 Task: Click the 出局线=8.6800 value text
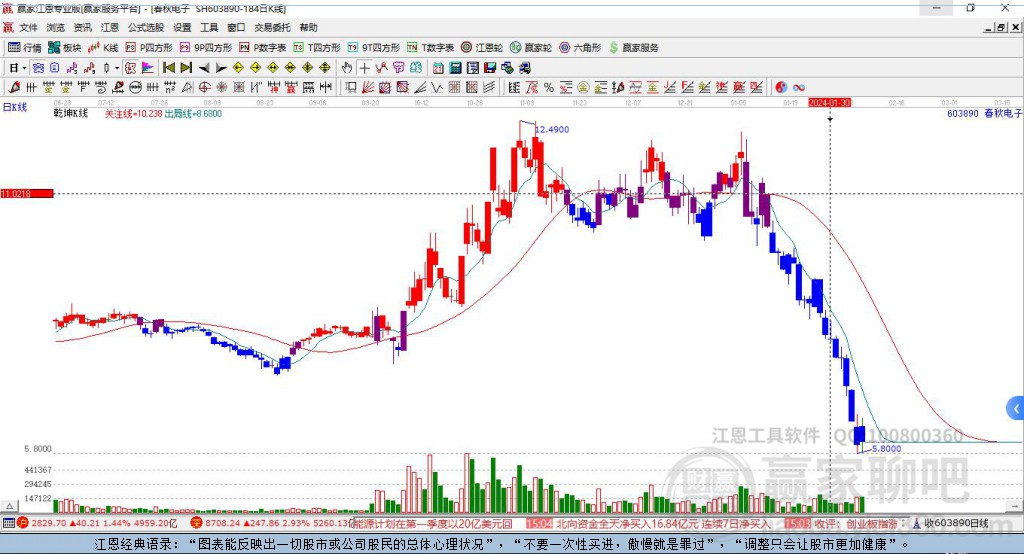tap(193, 114)
